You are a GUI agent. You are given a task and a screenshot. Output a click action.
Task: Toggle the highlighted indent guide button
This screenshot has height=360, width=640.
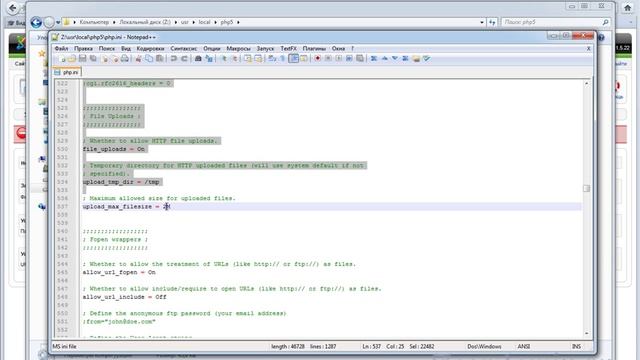pyautogui.click(x=293, y=59)
